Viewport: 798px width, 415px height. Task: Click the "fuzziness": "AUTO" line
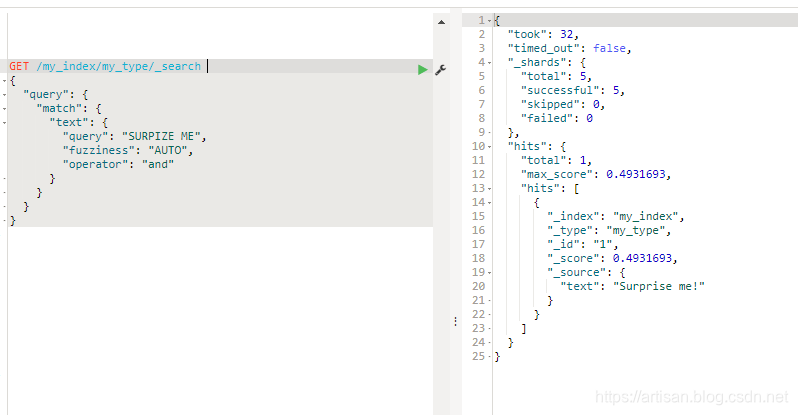tap(128, 151)
